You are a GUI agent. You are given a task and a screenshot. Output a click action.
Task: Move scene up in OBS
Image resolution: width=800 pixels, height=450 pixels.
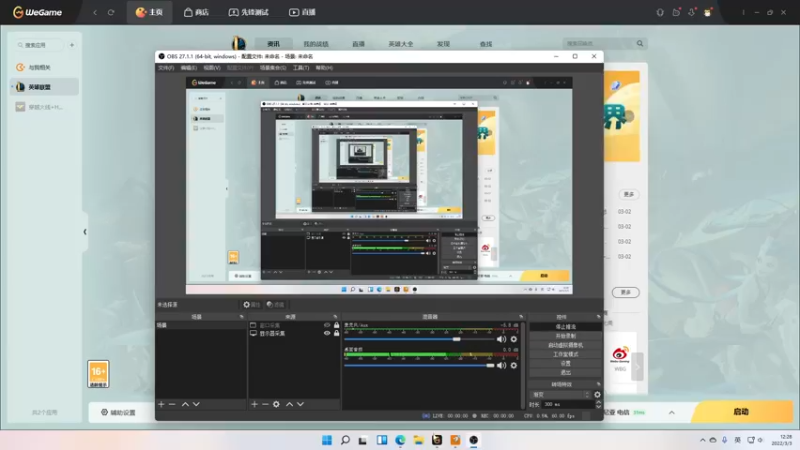(185, 404)
